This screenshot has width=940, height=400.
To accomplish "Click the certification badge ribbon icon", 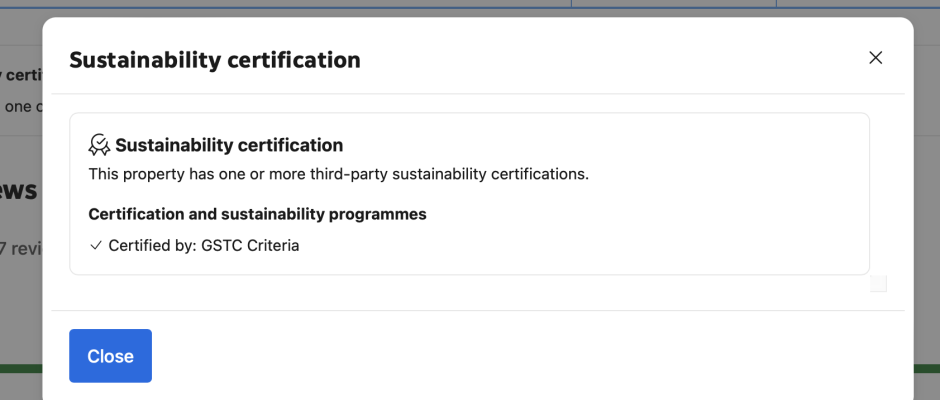I will click(99, 145).
